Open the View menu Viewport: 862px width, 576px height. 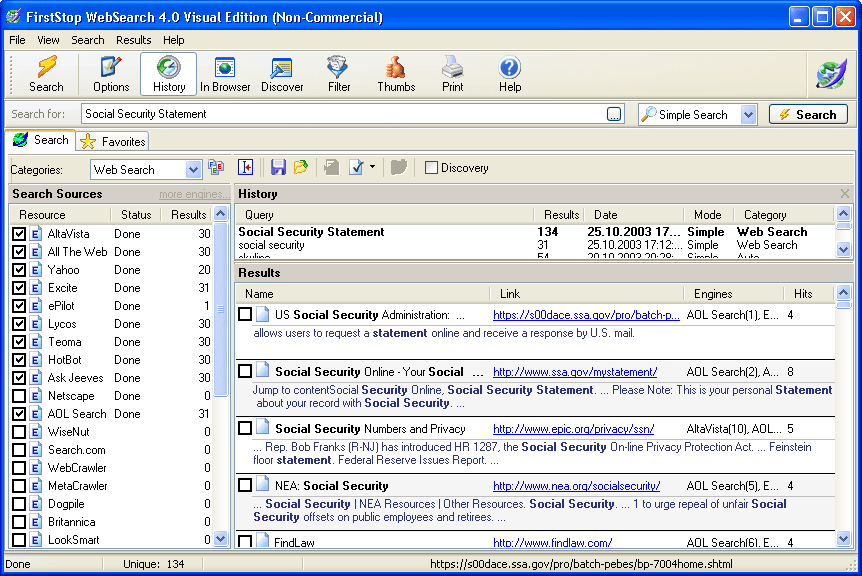pyautogui.click(x=48, y=40)
